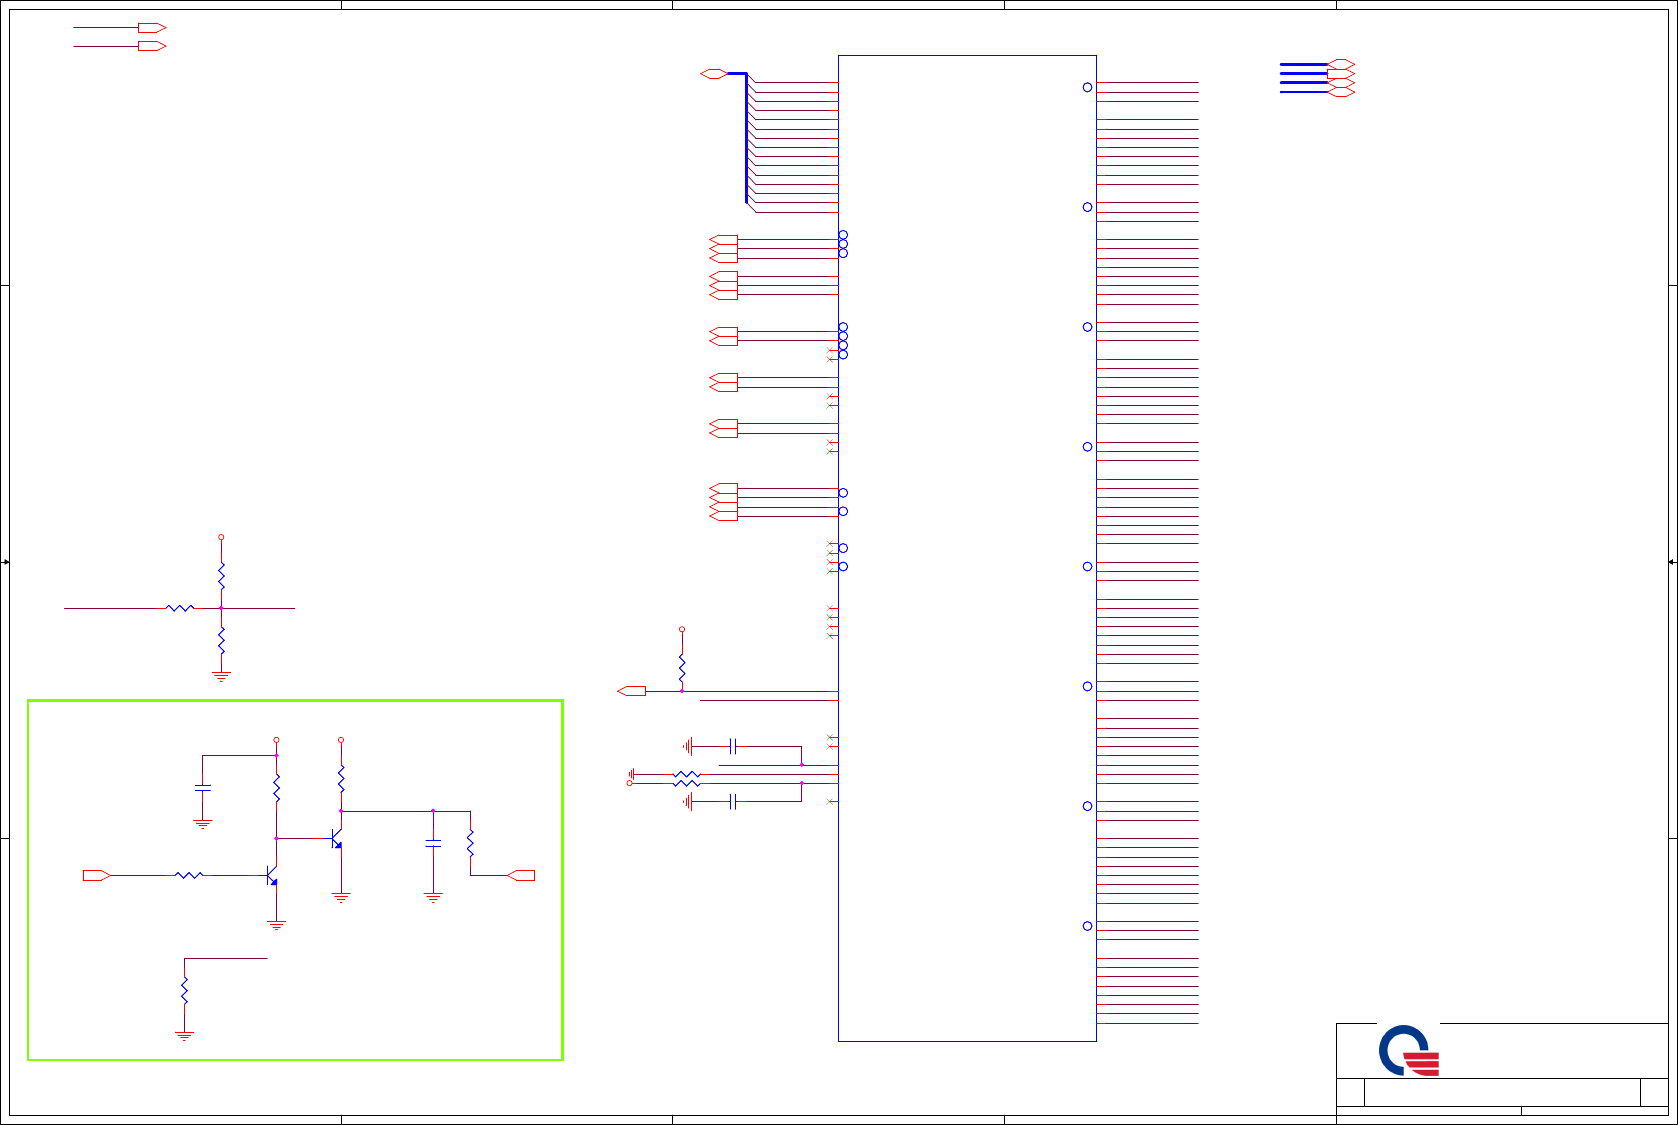1678x1125 pixels.
Task: Select the large IC body rectangle
Action: pos(967,548)
